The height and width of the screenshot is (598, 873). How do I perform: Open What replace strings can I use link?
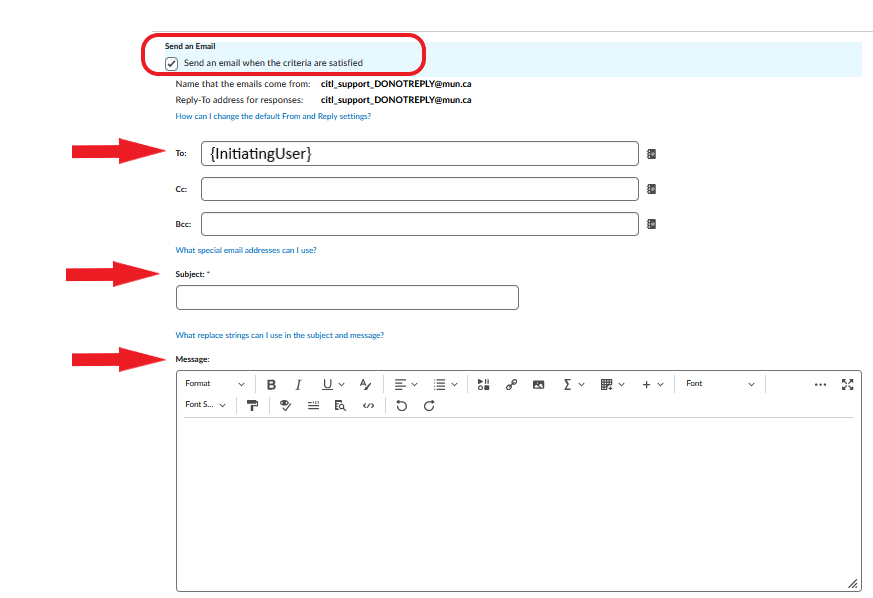[279, 335]
